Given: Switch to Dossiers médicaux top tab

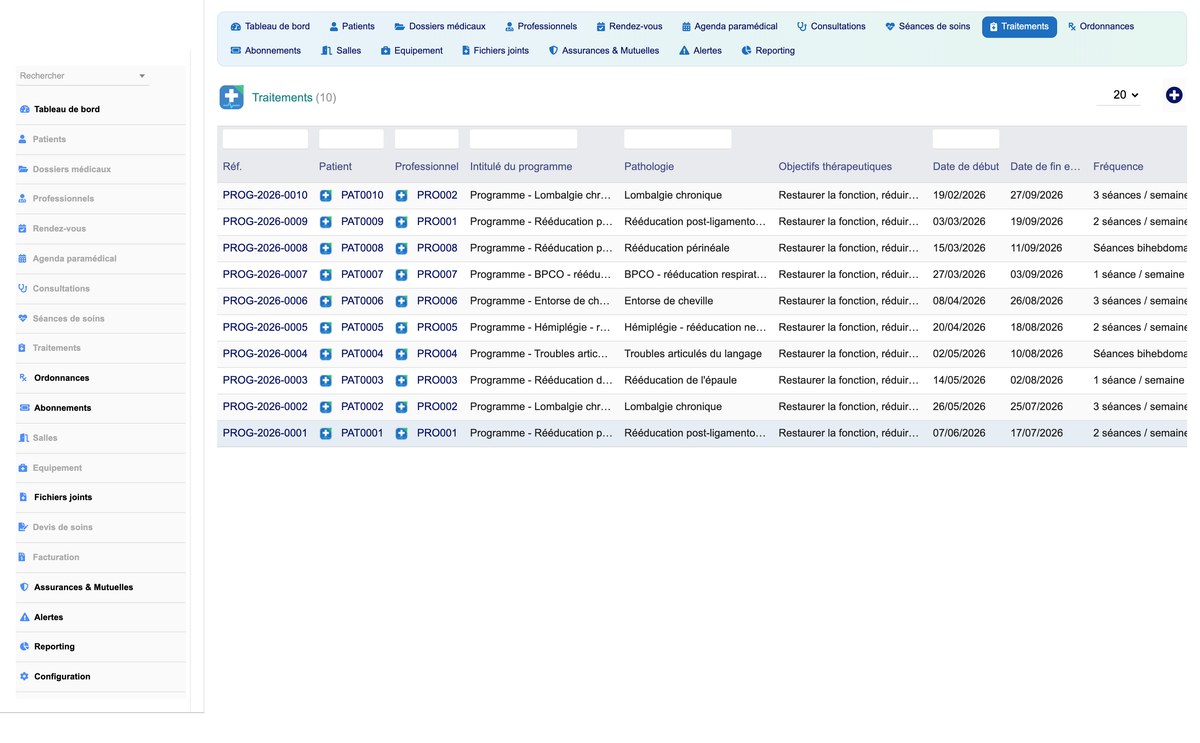Looking at the screenshot, I should click(x=440, y=26).
